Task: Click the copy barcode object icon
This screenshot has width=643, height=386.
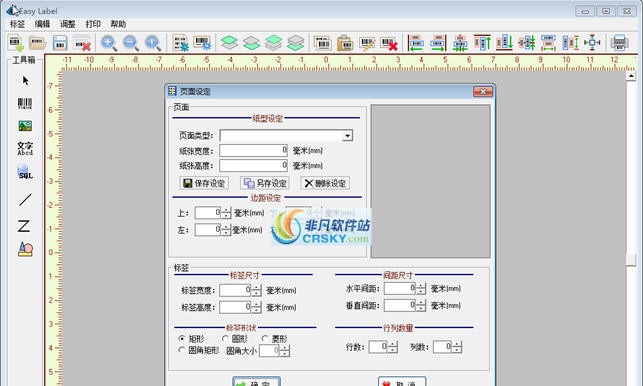Action: pos(323,43)
